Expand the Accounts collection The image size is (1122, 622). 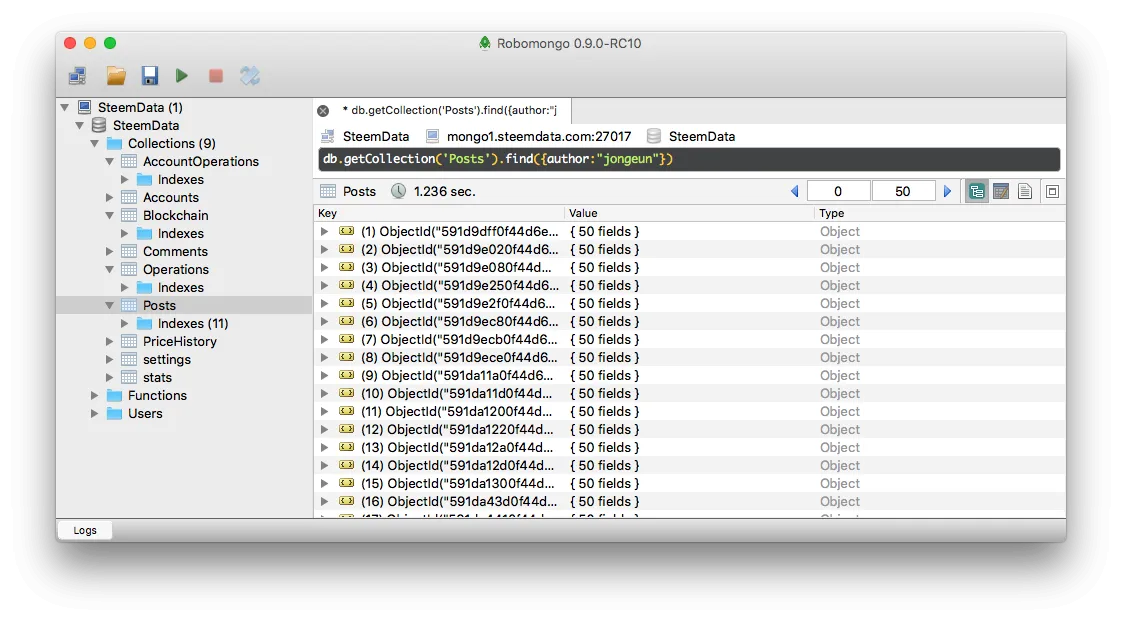(x=109, y=198)
